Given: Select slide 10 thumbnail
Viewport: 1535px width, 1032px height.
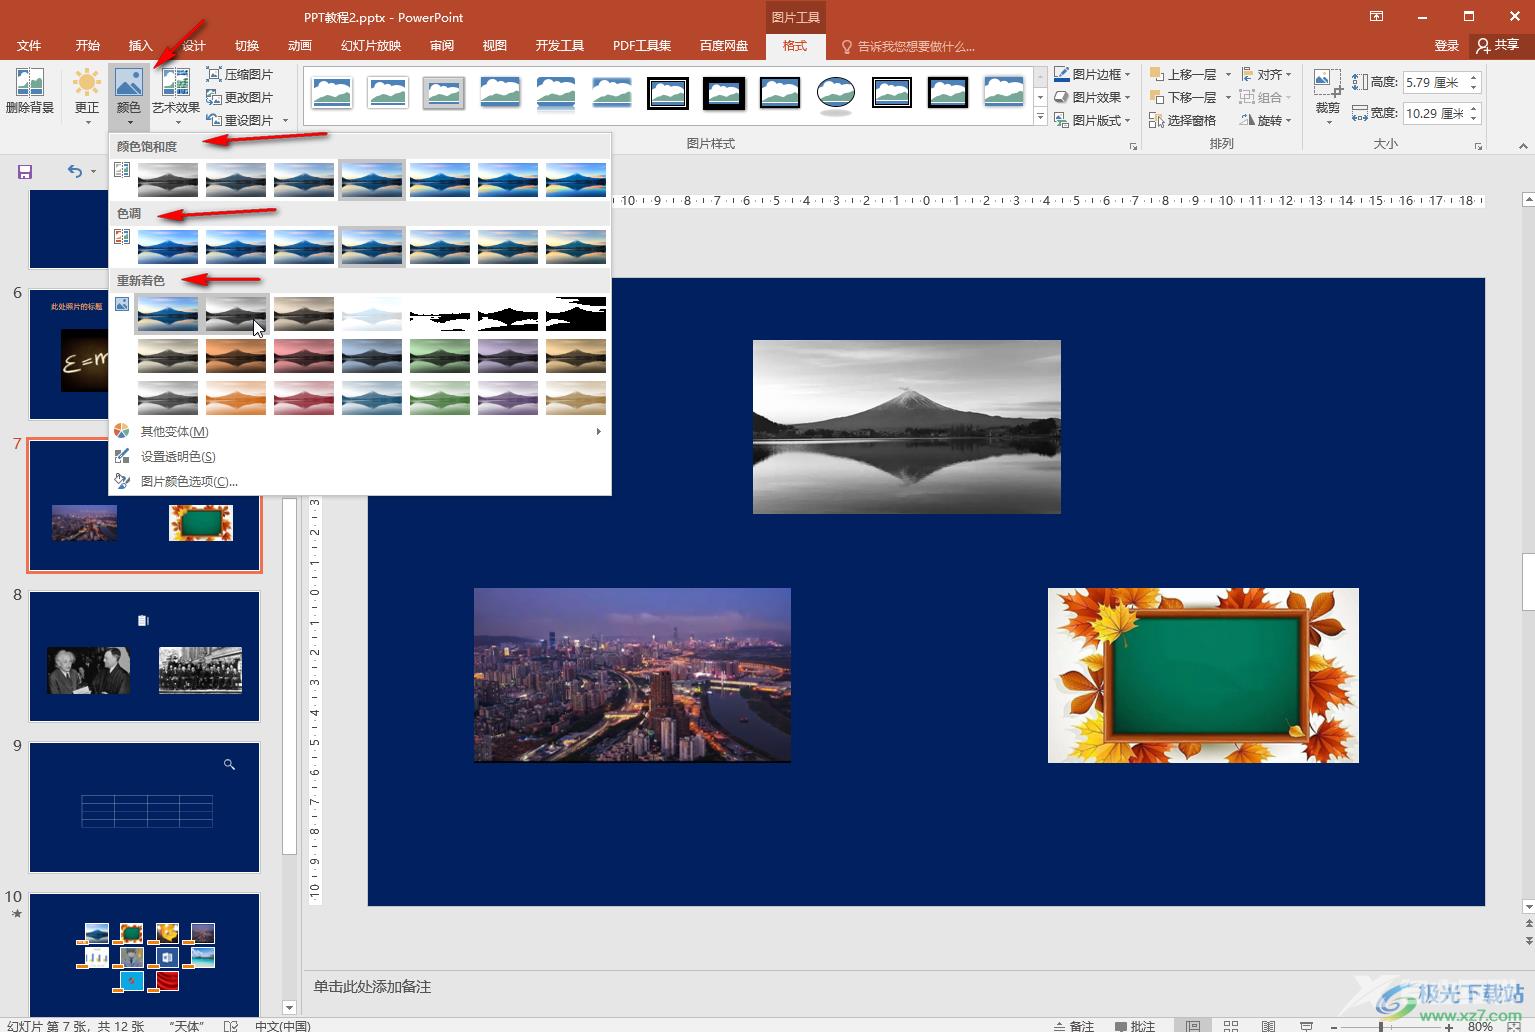Looking at the screenshot, I should pyautogui.click(x=144, y=955).
